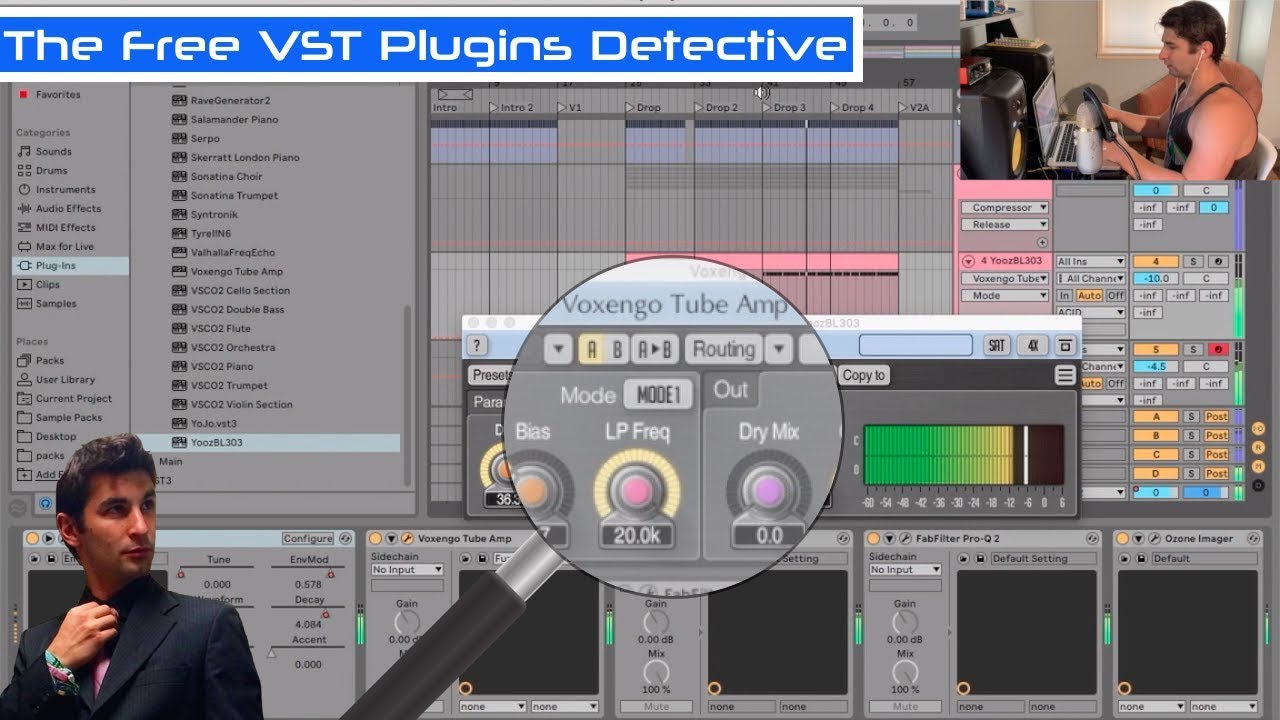Screen dimensions: 1280x720
Task: Click the add plus icon below Release
Action: 1042,242
